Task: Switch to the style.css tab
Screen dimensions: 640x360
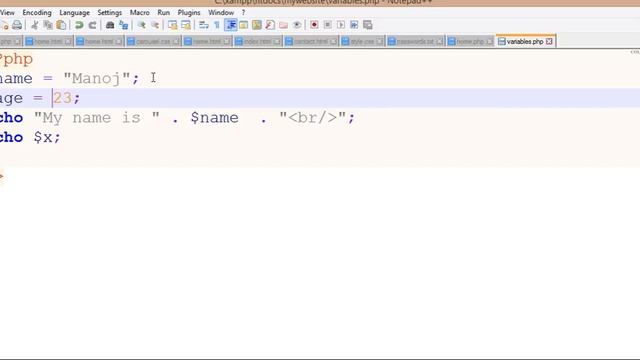Action: 362,42
